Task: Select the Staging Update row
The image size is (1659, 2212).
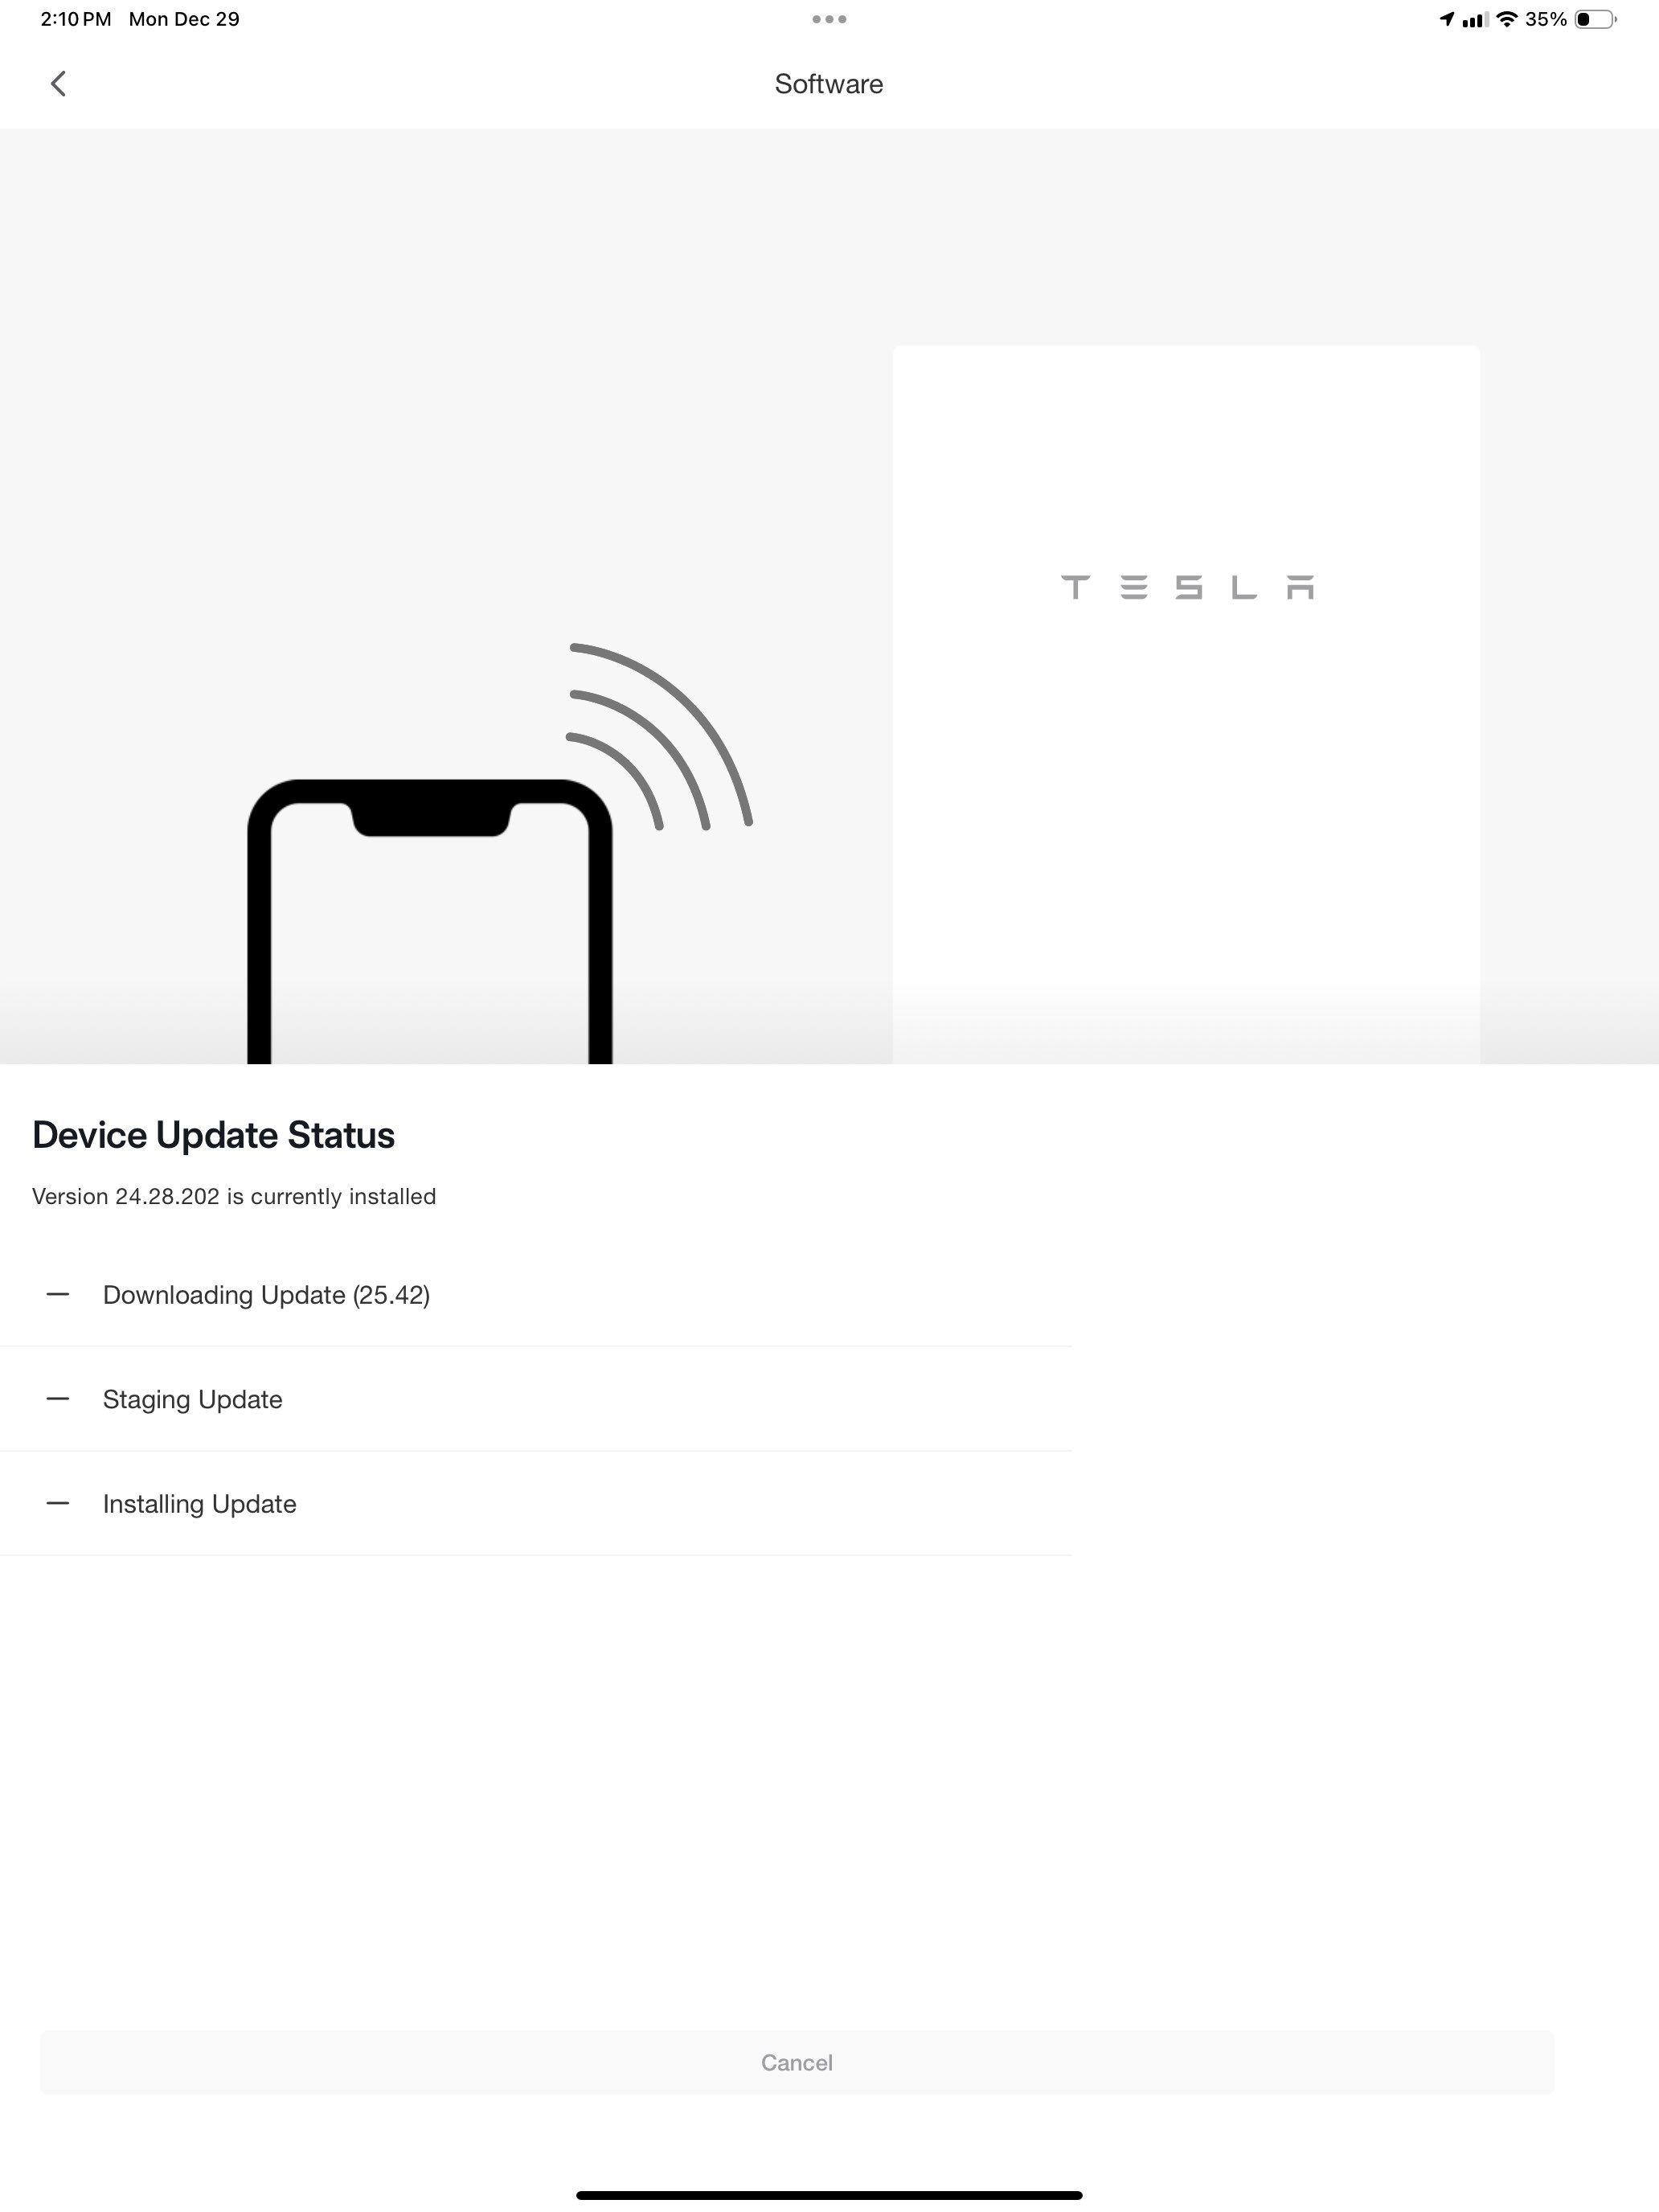Action: [x=536, y=1399]
